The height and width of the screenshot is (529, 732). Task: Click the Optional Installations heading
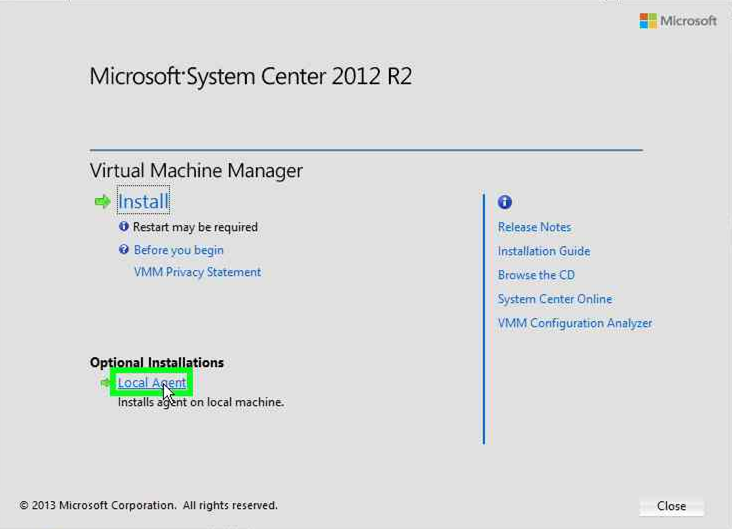coord(157,362)
